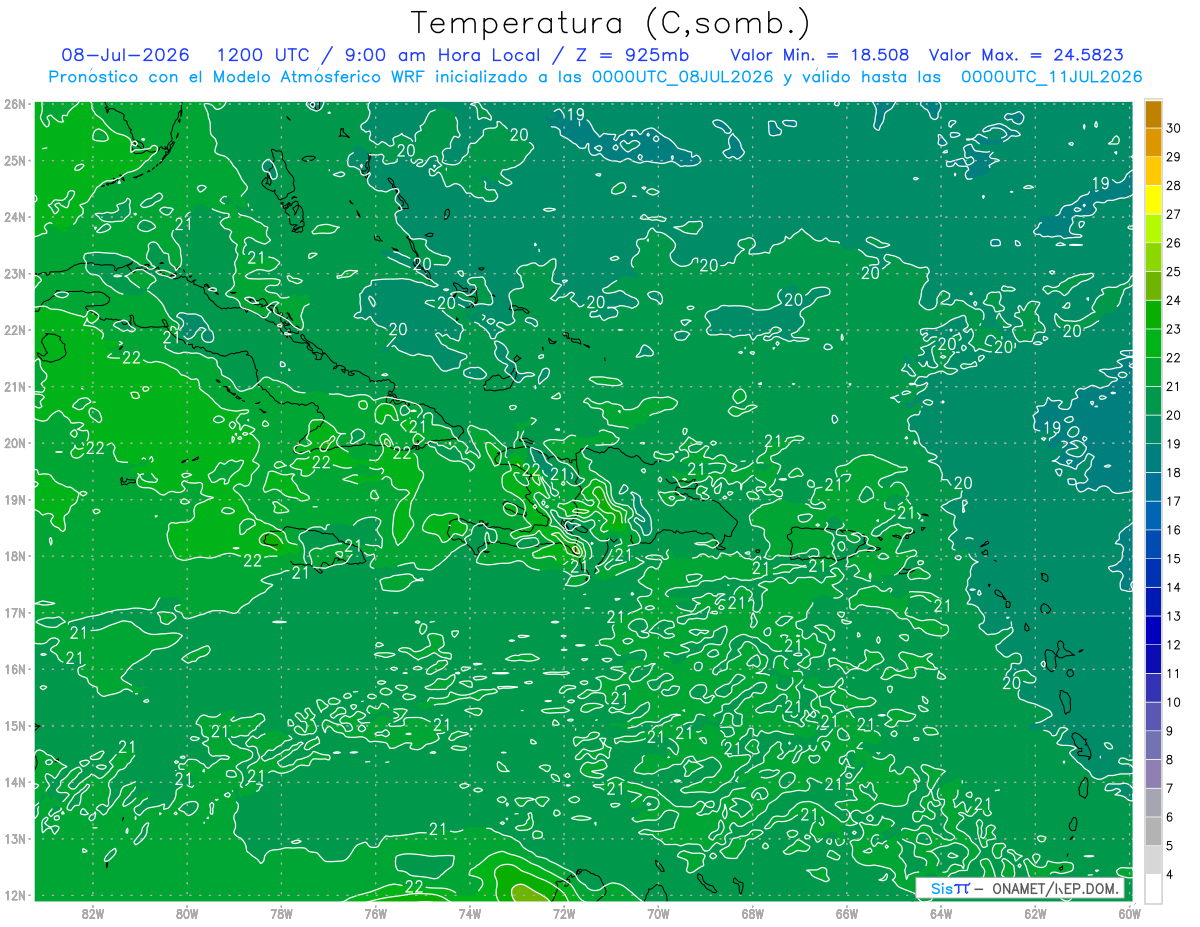Click the 12N latitude axis label
This screenshot has width=1200, height=927.
[x=14, y=895]
